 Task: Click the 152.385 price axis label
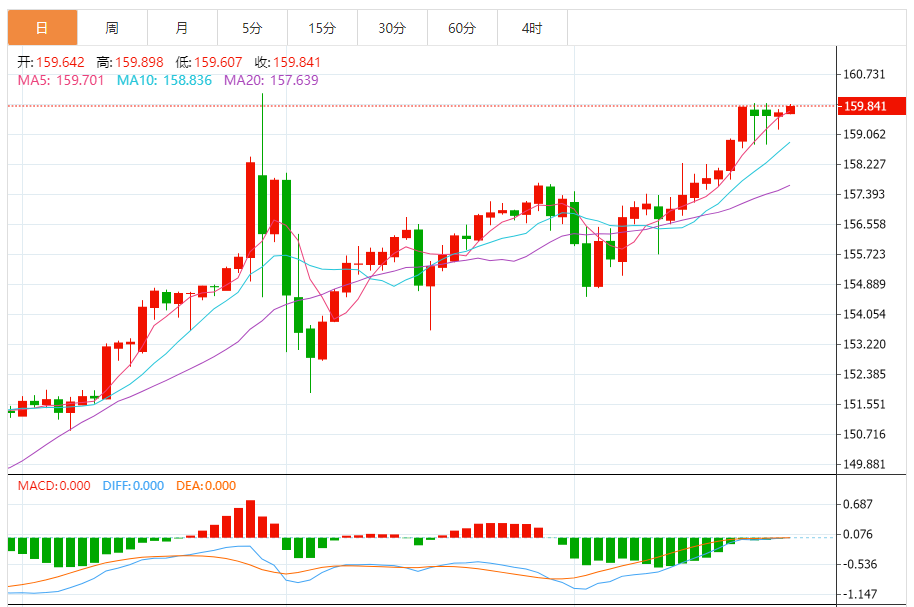point(864,374)
